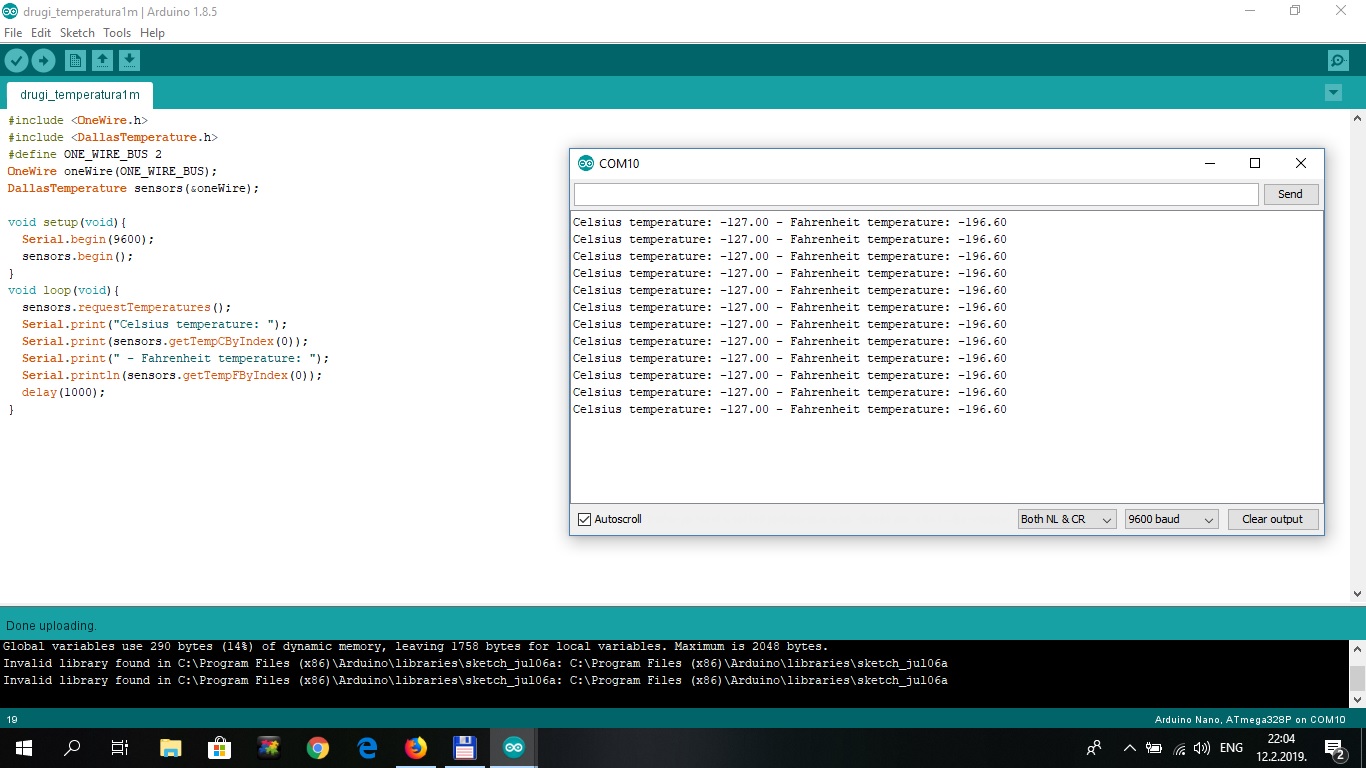Select the drugi_temperatura1m tab

click(80, 95)
